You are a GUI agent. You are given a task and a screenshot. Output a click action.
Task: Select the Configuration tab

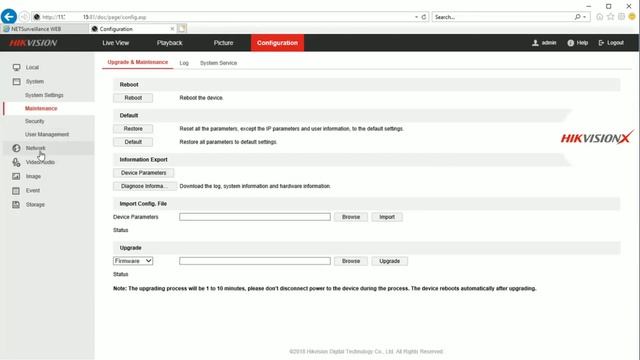(277, 43)
